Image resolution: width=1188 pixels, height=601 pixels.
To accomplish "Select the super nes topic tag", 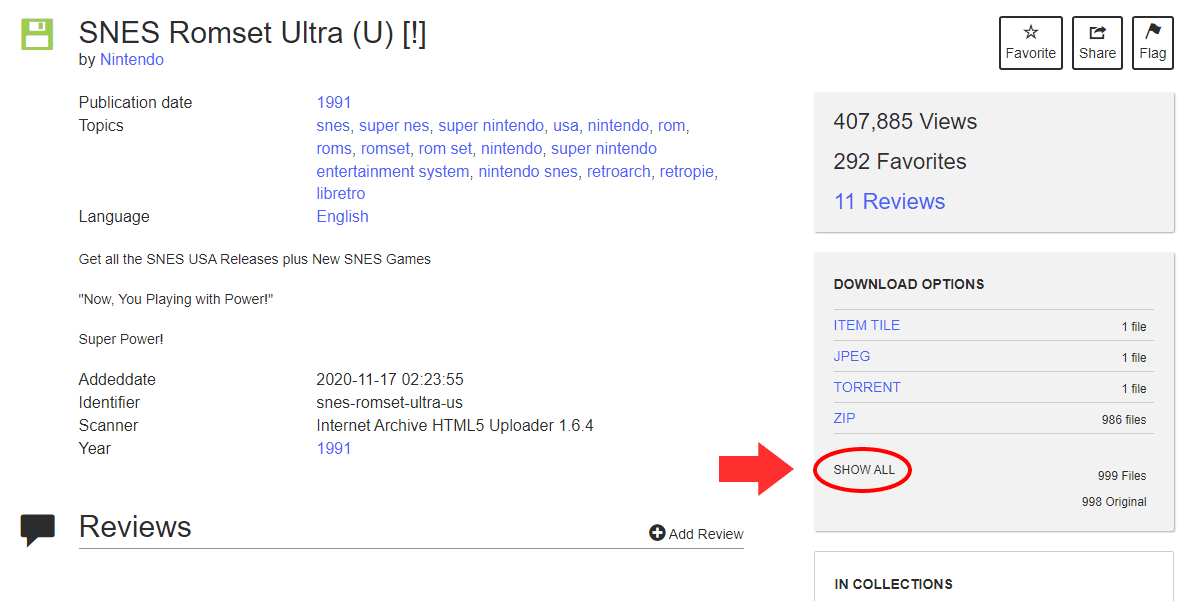I will click(x=394, y=126).
